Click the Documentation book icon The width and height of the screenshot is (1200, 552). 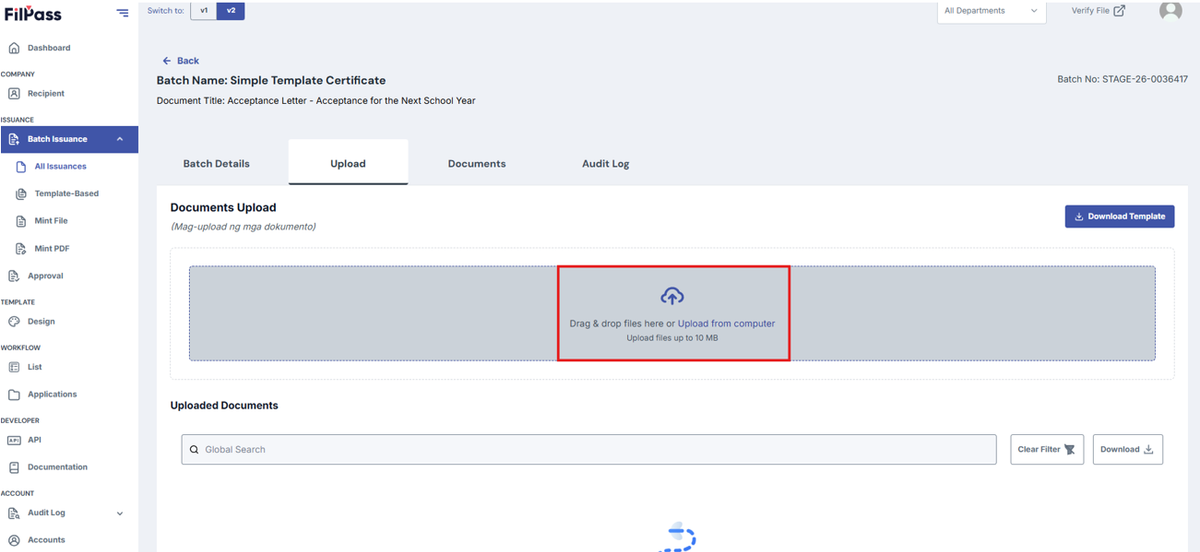click(x=14, y=467)
